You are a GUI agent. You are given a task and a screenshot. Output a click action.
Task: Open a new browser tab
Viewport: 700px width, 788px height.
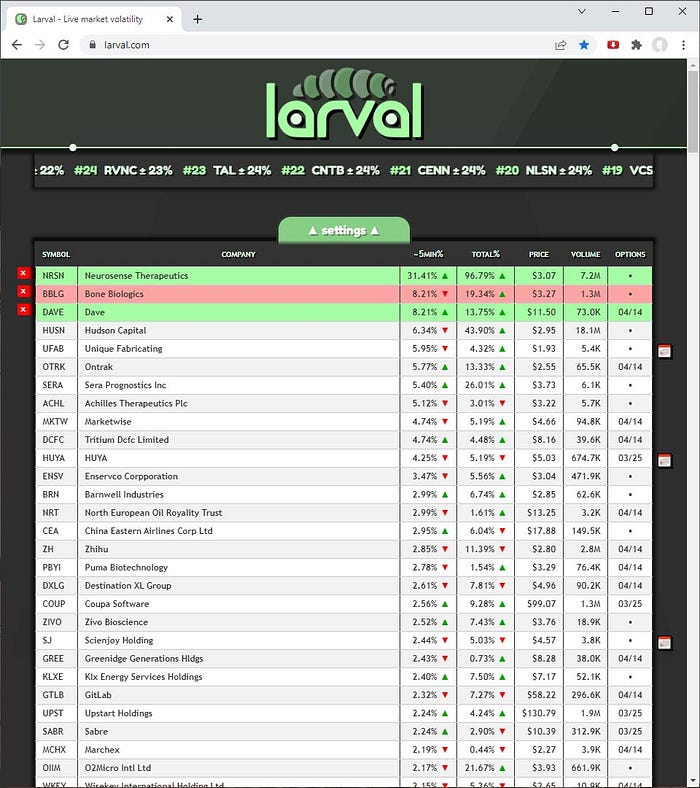[x=197, y=19]
